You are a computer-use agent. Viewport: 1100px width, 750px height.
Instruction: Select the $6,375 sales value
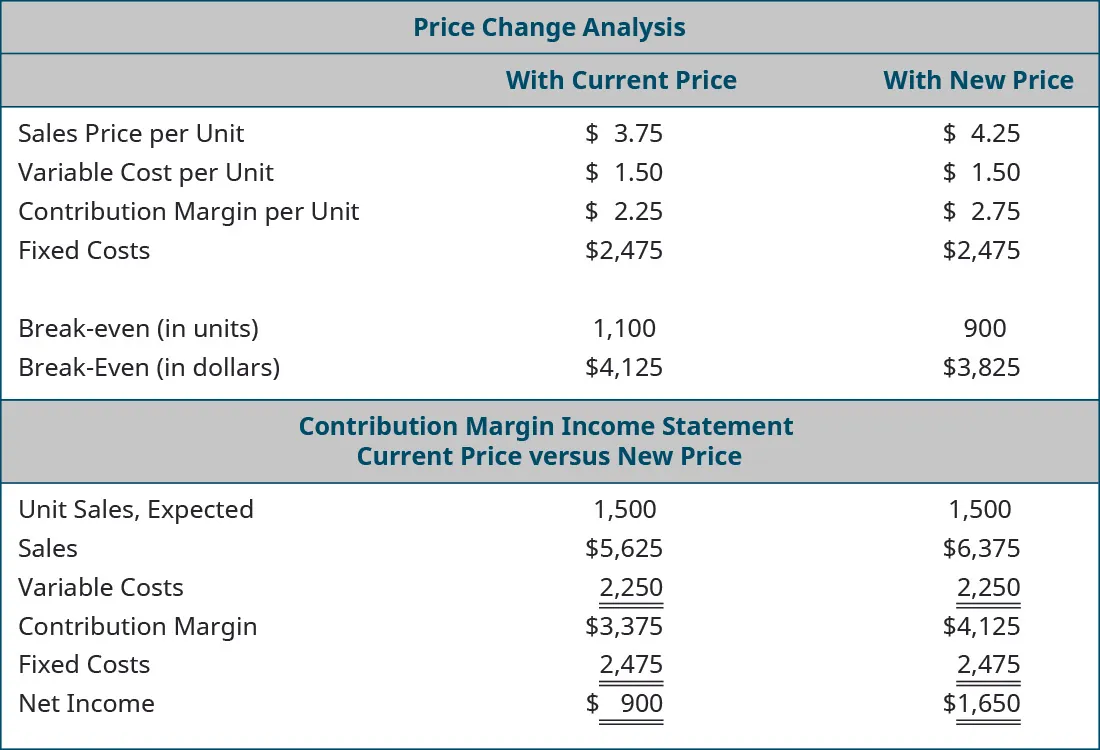point(981,549)
